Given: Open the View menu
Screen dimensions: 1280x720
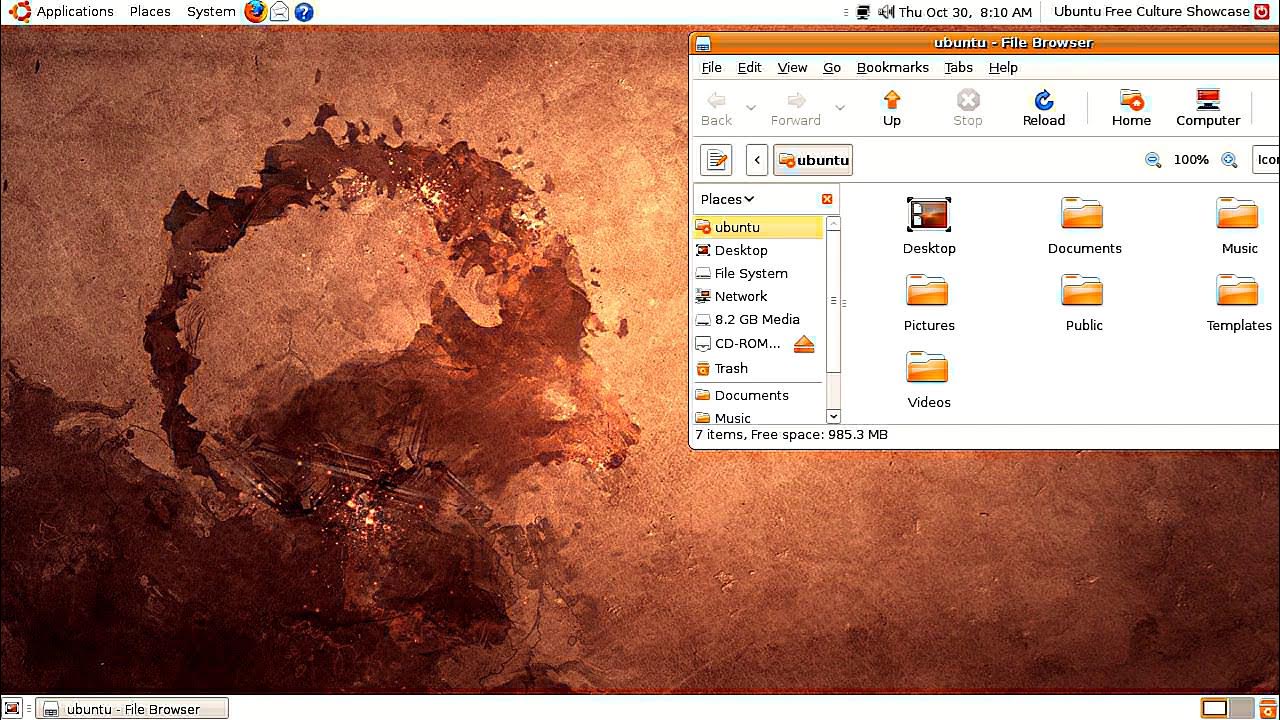Looking at the screenshot, I should tap(792, 67).
